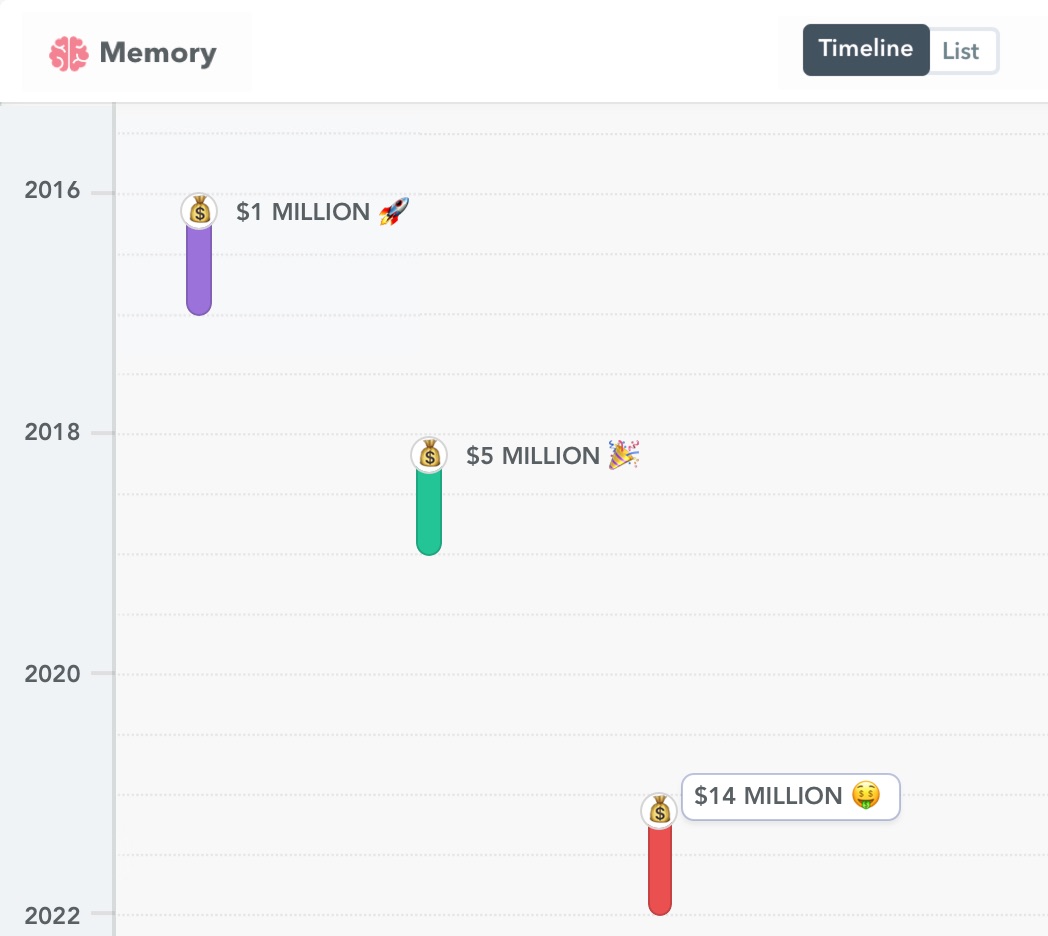Switch to the Timeline view
This screenshot has height=936, width=1048.
pyautogui.click(x=865, y=50)
